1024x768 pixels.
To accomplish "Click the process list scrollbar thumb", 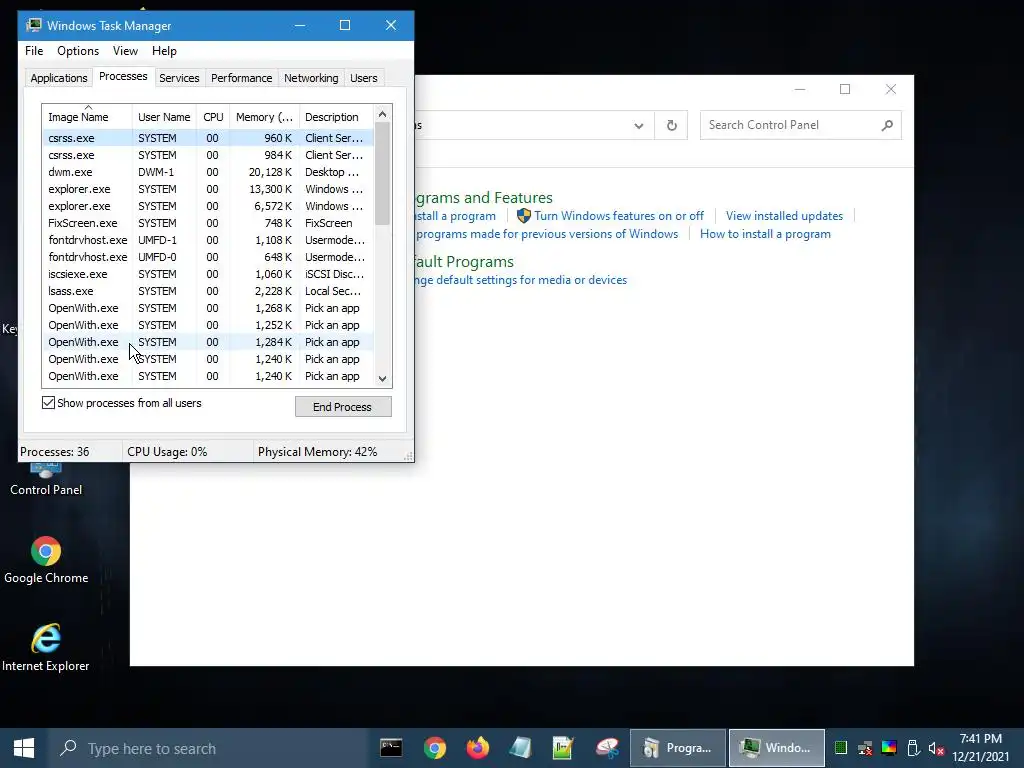I will click(x=383, y=173).
